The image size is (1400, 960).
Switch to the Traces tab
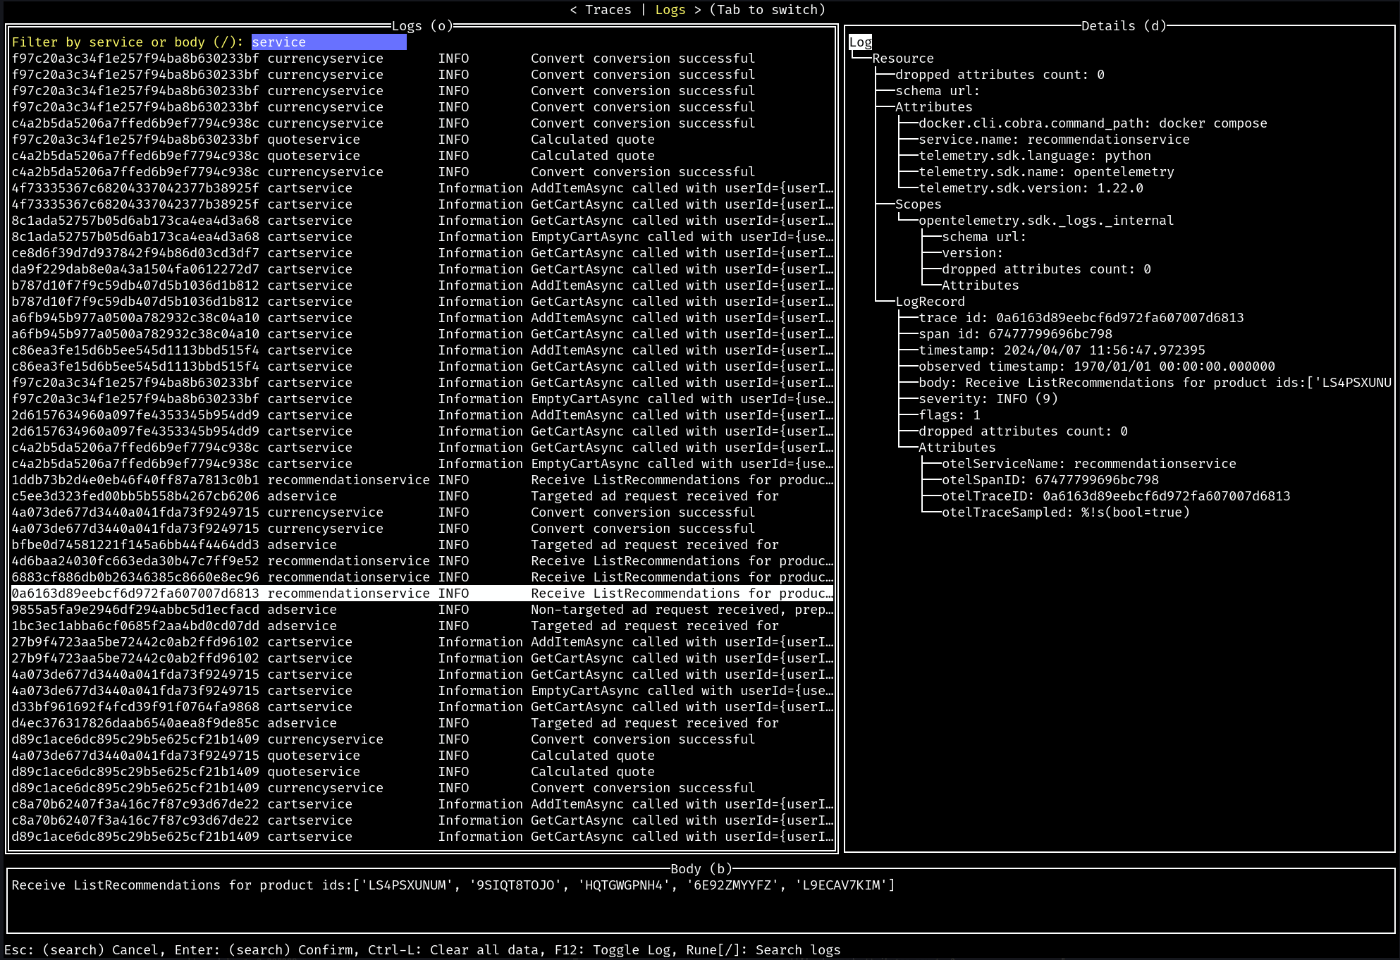(607, 10)
